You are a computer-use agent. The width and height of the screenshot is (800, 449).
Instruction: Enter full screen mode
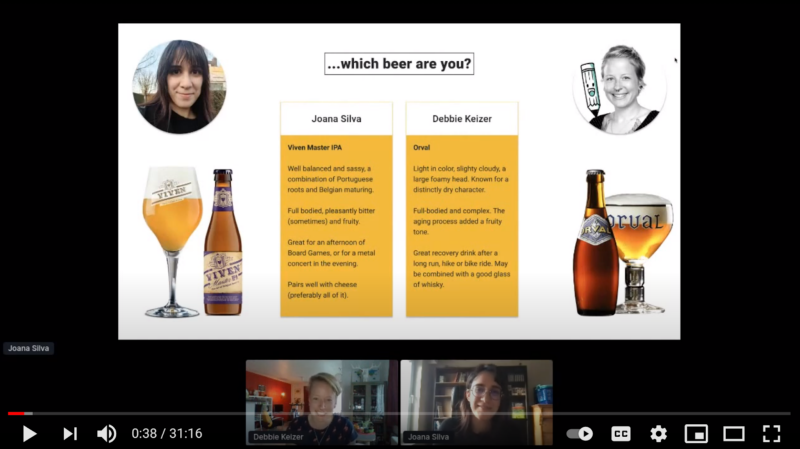pyautogui.click(x=771, y=434)
